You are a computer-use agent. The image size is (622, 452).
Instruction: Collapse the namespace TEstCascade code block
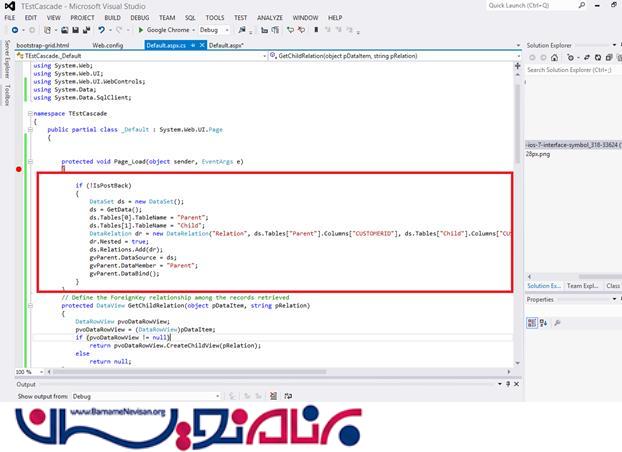click(x=28, y=114)
